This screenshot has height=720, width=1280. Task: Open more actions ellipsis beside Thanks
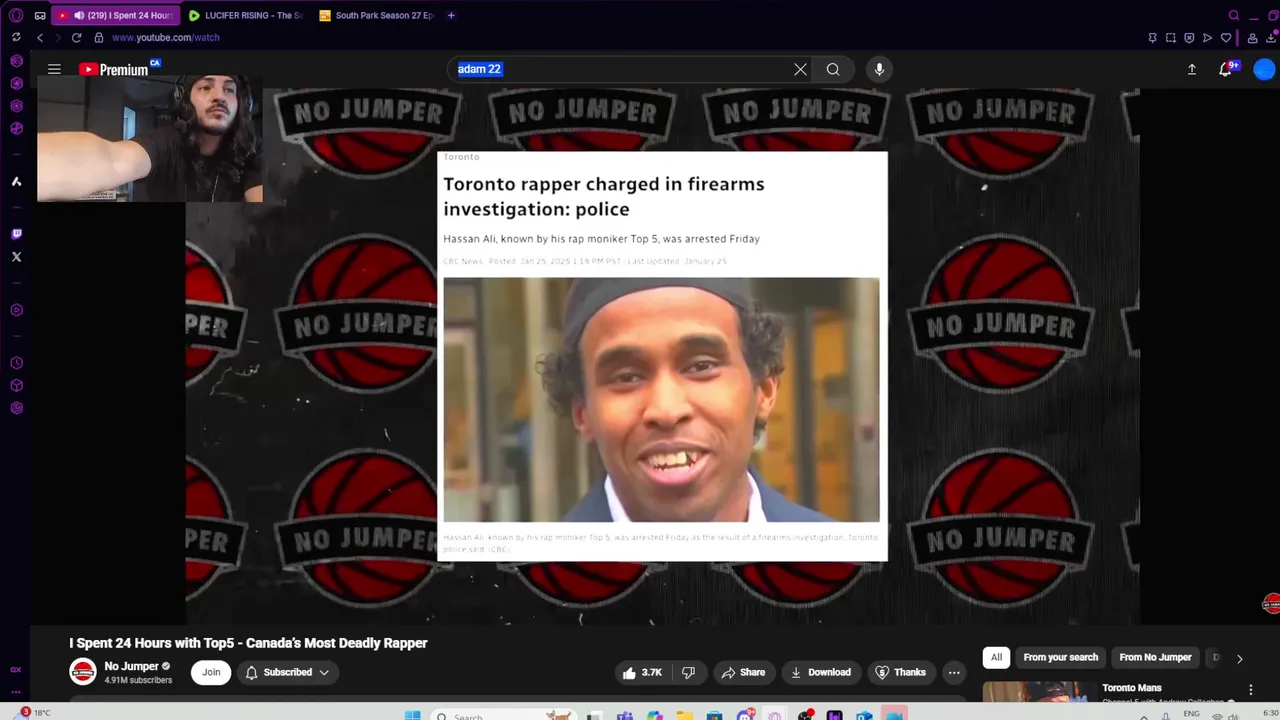point(954,672)
